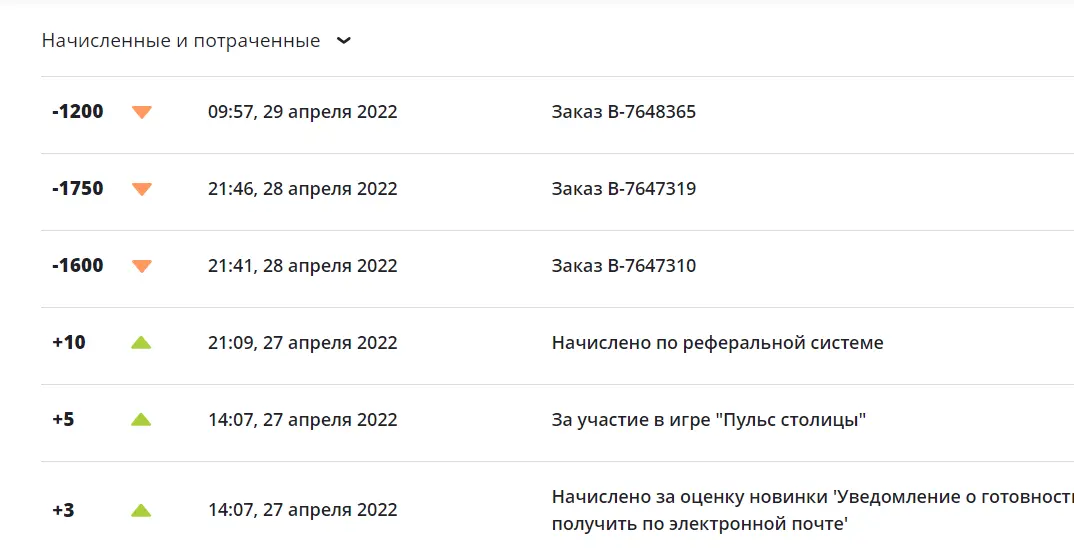Click the date 21:46, 28 апреля 2022
The image size is (1074, 560).
[x=303, y=188]
